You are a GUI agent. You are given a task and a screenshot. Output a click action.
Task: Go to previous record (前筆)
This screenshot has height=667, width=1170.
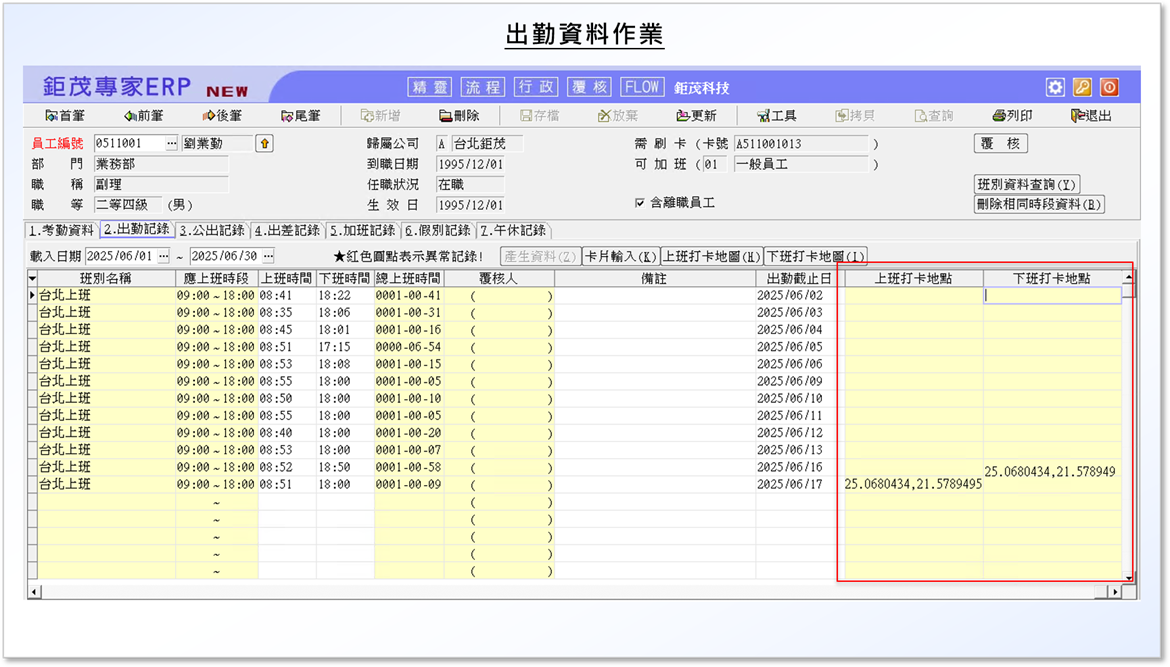[143, 116]
